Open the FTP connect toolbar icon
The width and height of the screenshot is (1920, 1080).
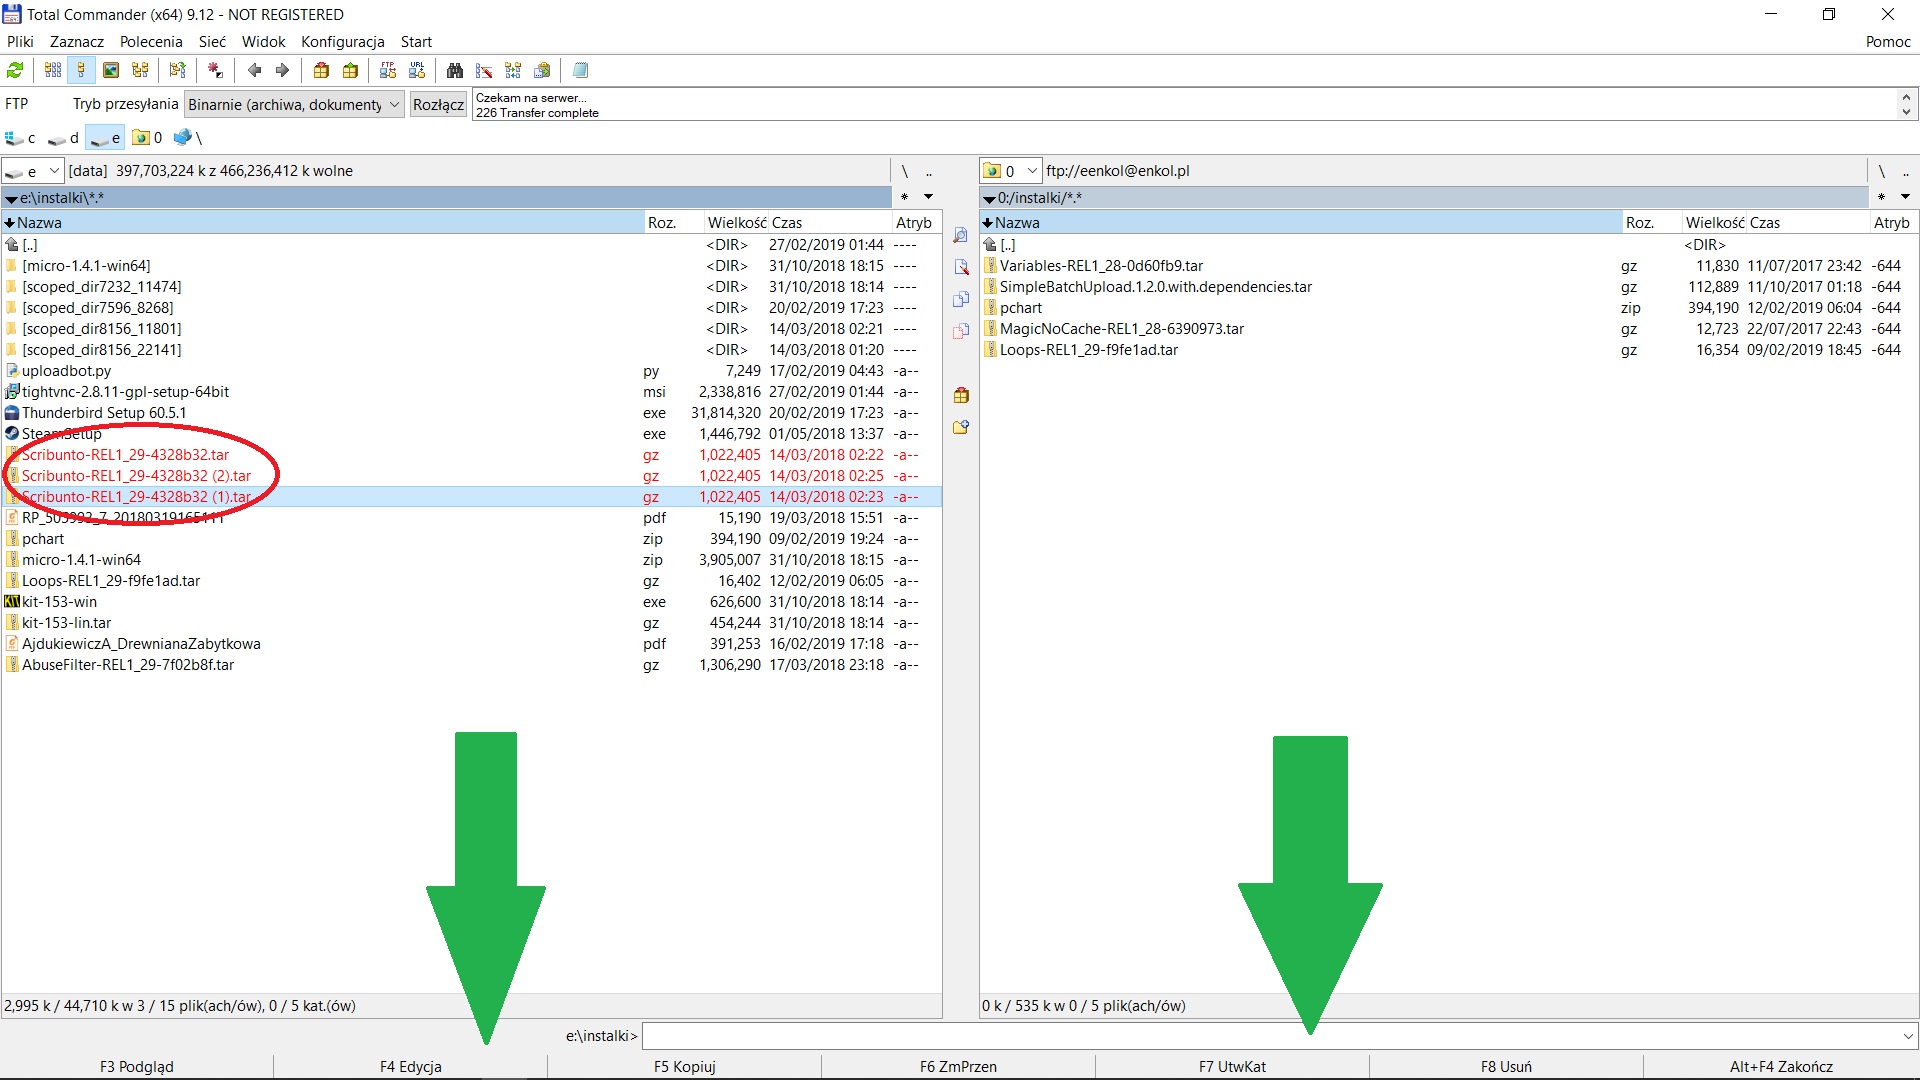[388, 70]
